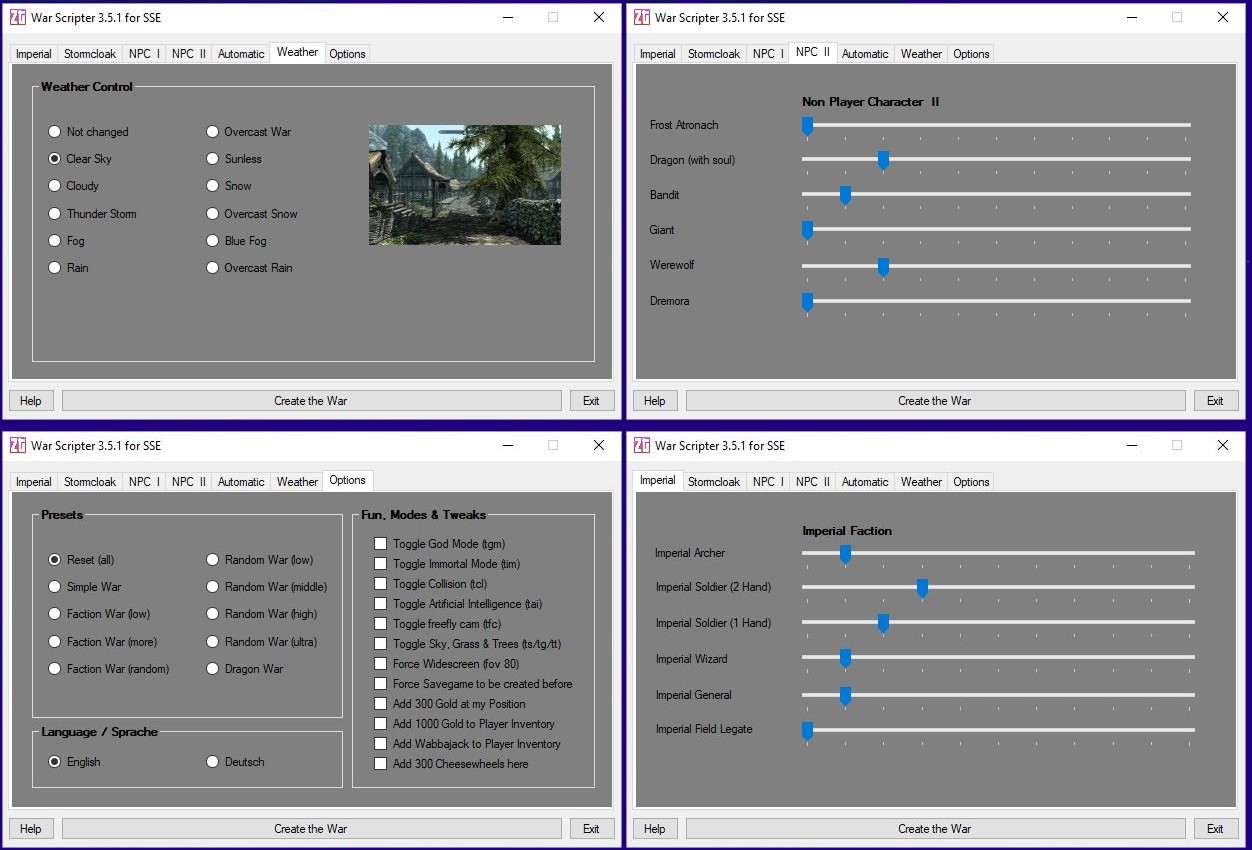Switch to Stormcloak tab in Weather Control window
Viewport: 1252px width, 850px height.
(90, 54)
